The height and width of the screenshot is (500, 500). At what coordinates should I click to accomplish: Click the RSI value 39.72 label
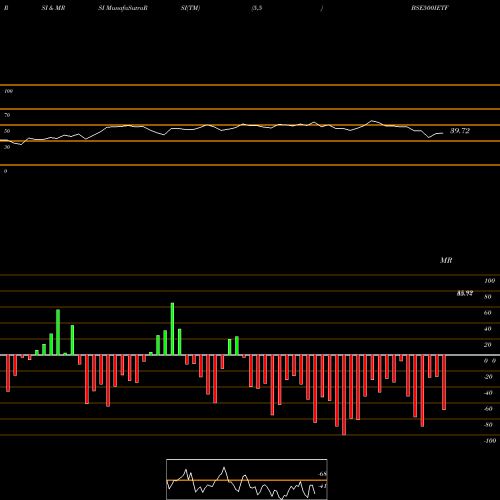[x=460, y=131]
